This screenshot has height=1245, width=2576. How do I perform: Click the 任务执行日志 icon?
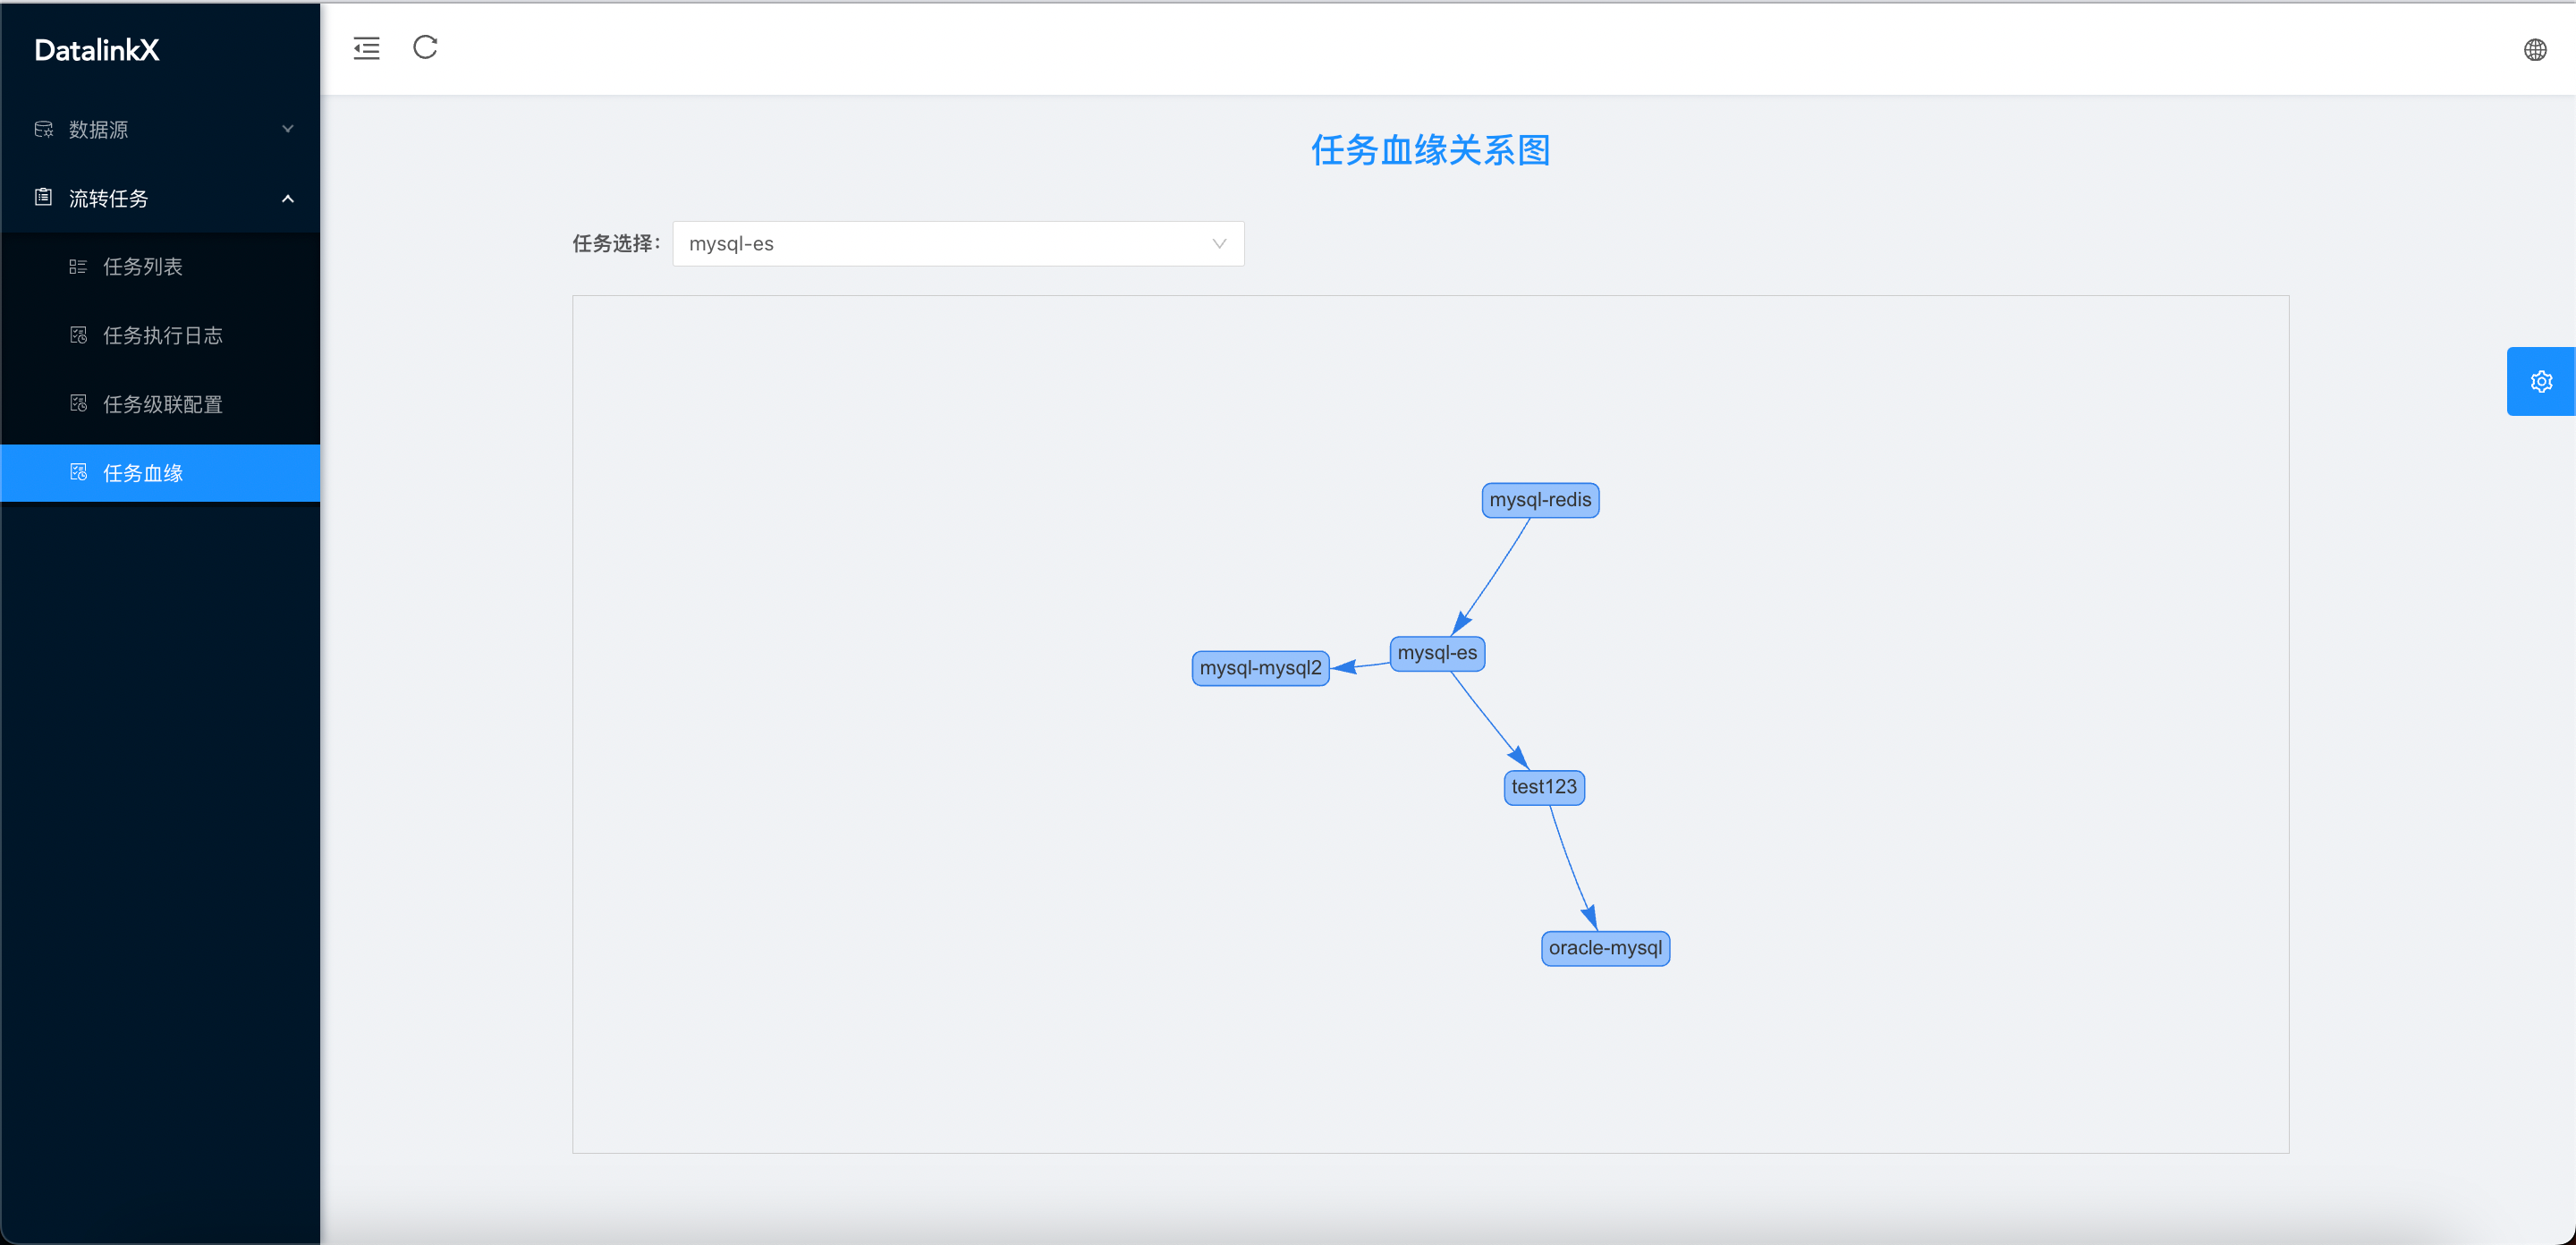[x=78, y=335]
